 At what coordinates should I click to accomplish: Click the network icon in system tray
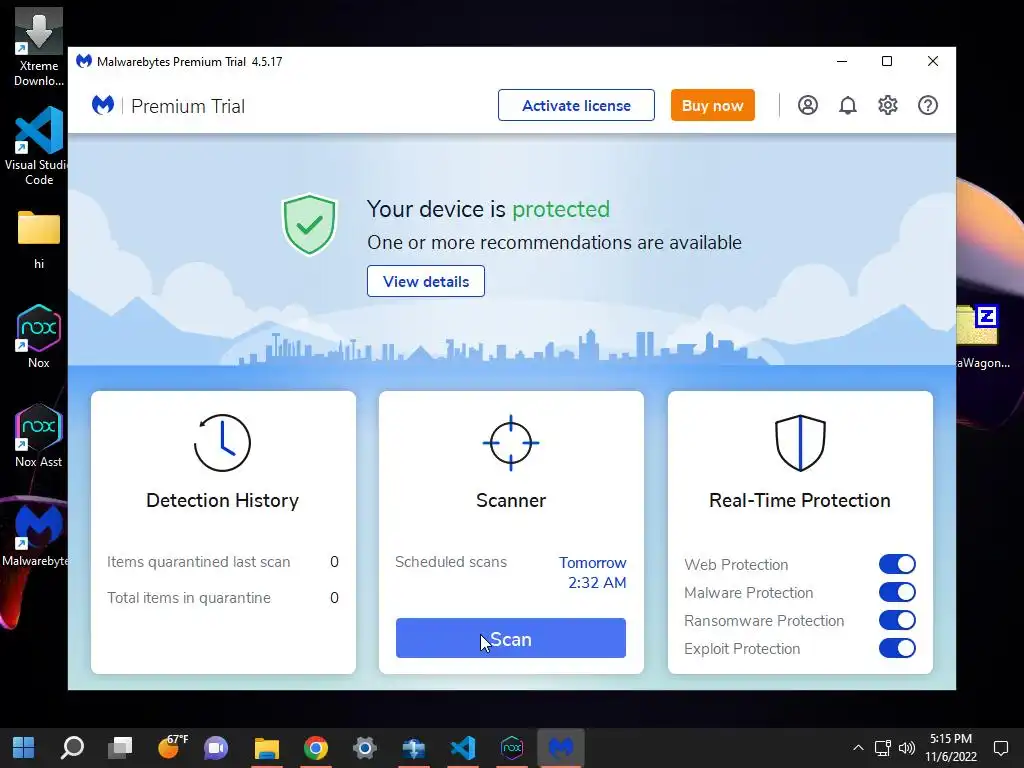click(x=883, y=748)
